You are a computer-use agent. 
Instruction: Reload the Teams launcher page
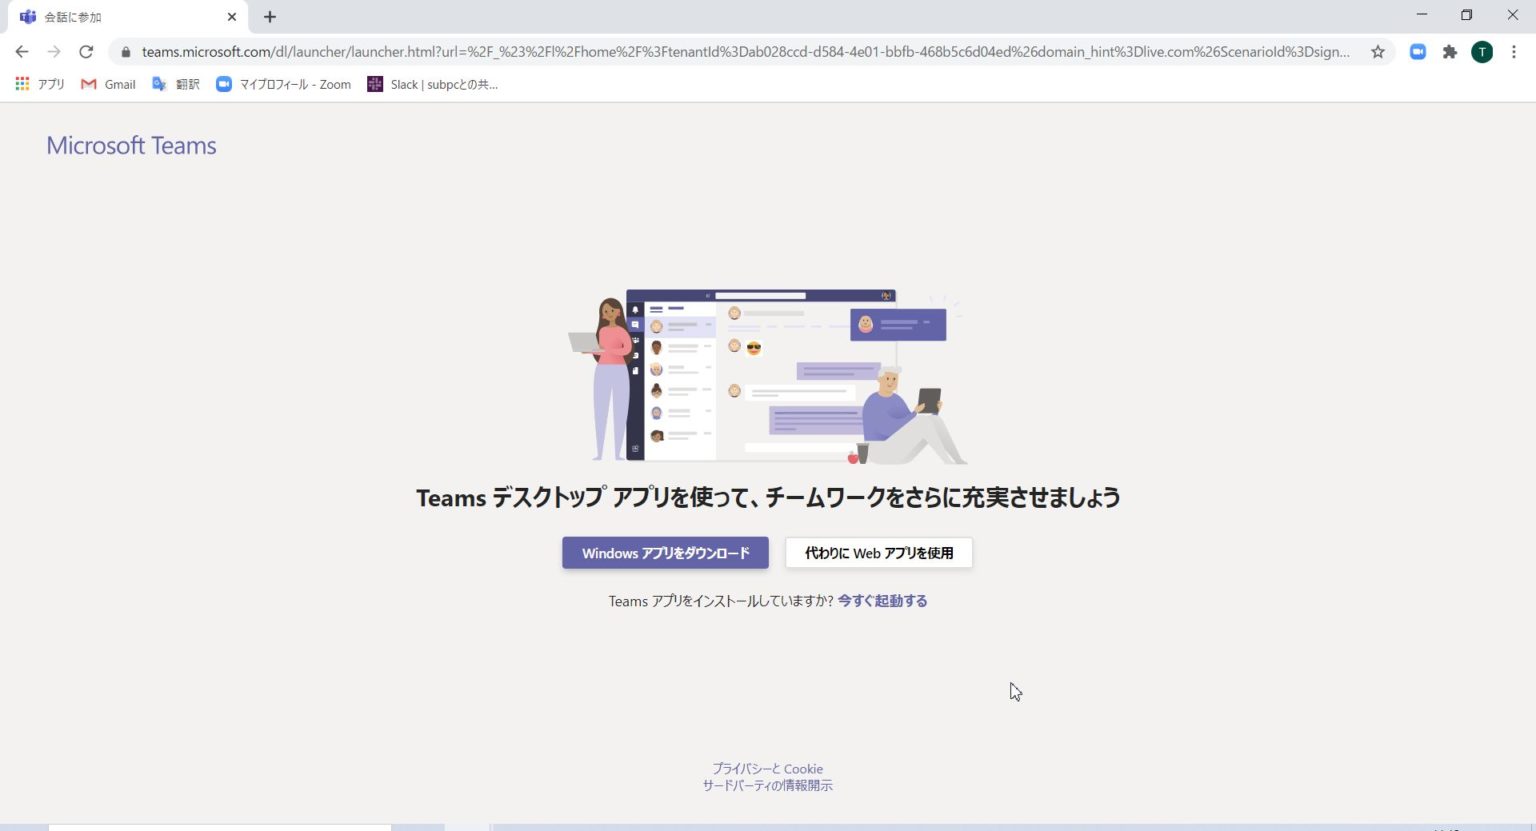coord(86,52)
